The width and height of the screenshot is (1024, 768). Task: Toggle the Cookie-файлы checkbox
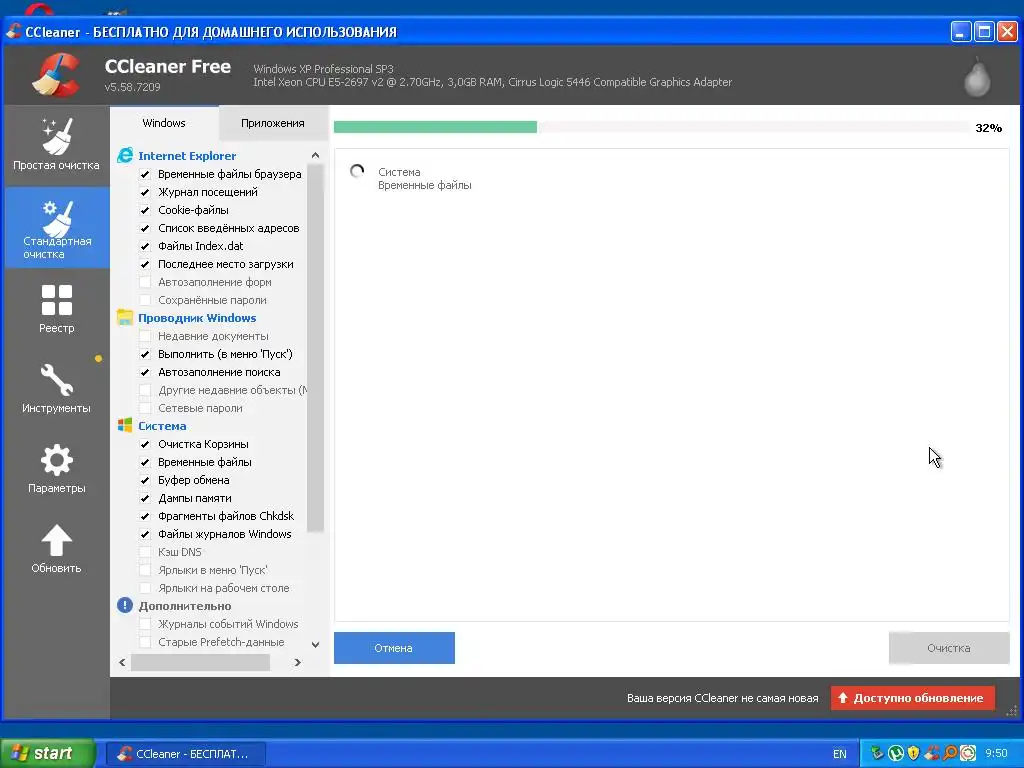(x=145, y=210)
